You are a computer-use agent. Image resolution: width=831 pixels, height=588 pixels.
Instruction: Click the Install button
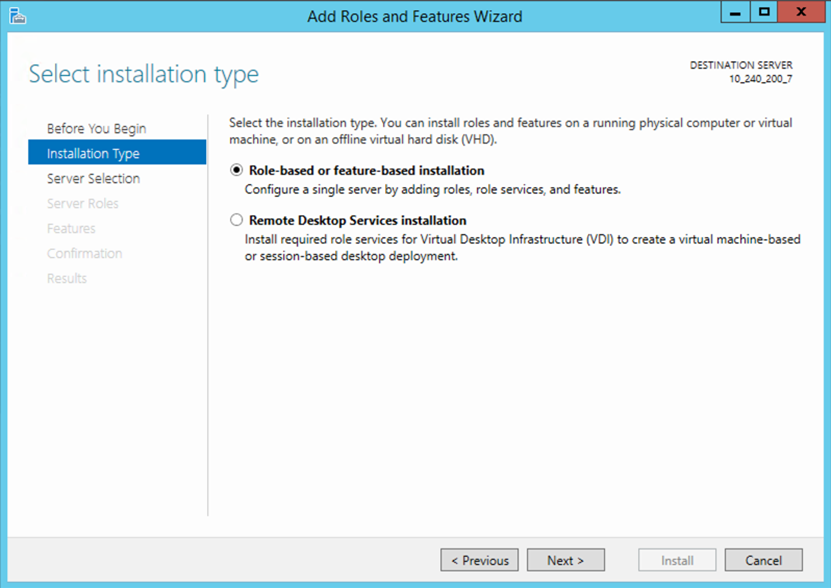click(x=677, y=561)
